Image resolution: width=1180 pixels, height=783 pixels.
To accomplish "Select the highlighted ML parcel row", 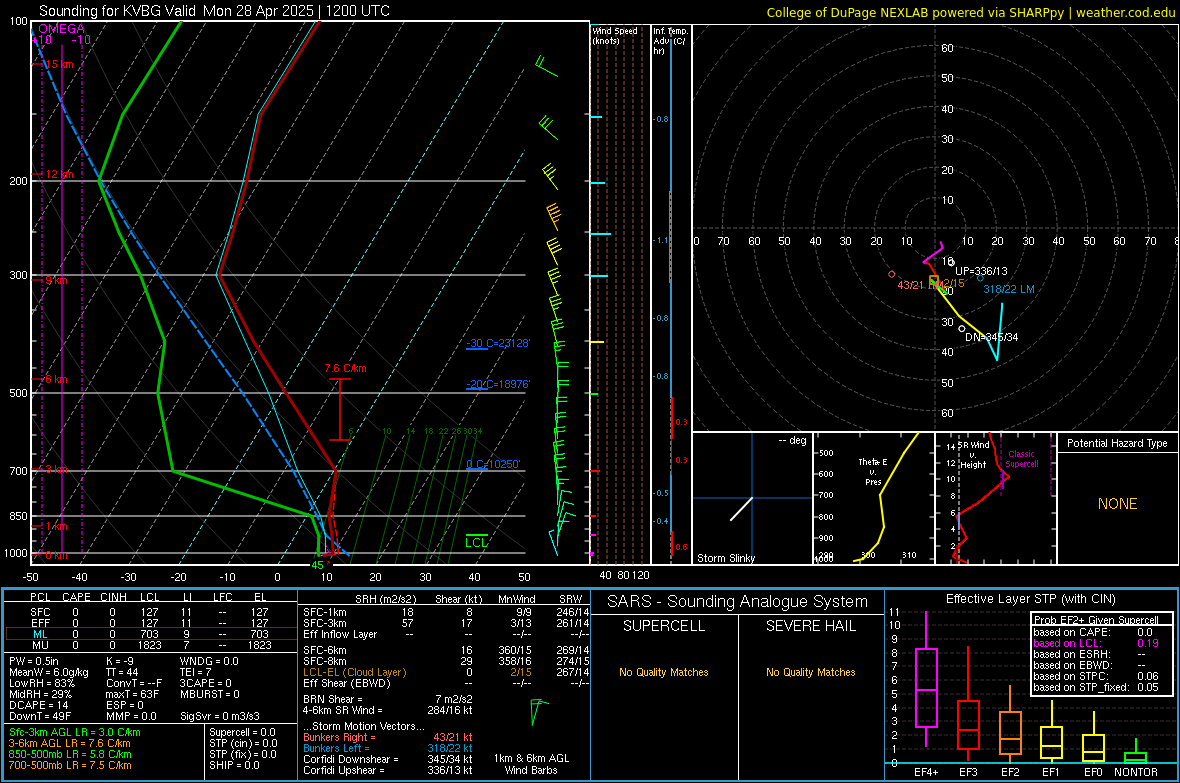I will click(x=149, y=634).
